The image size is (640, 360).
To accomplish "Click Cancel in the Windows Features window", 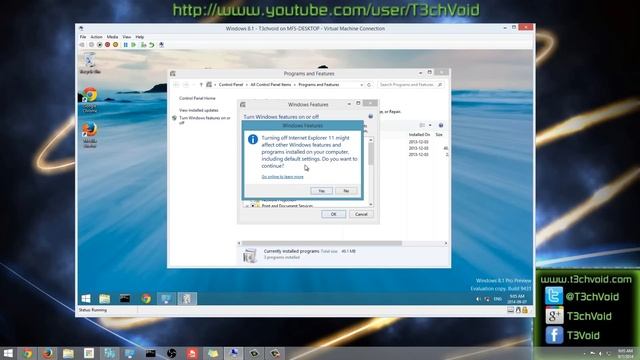I will (x=361, y=214).
